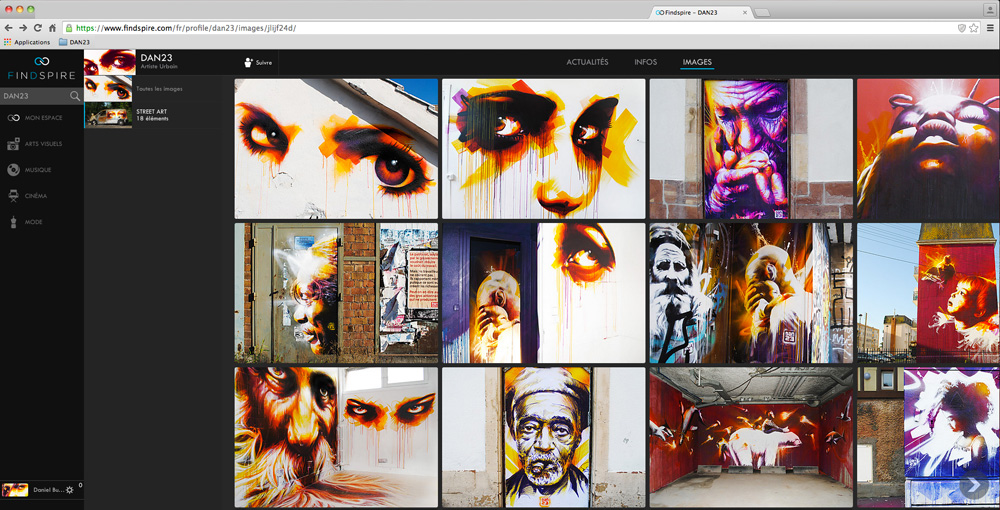Open orange bearded man with eyes image

336,437
